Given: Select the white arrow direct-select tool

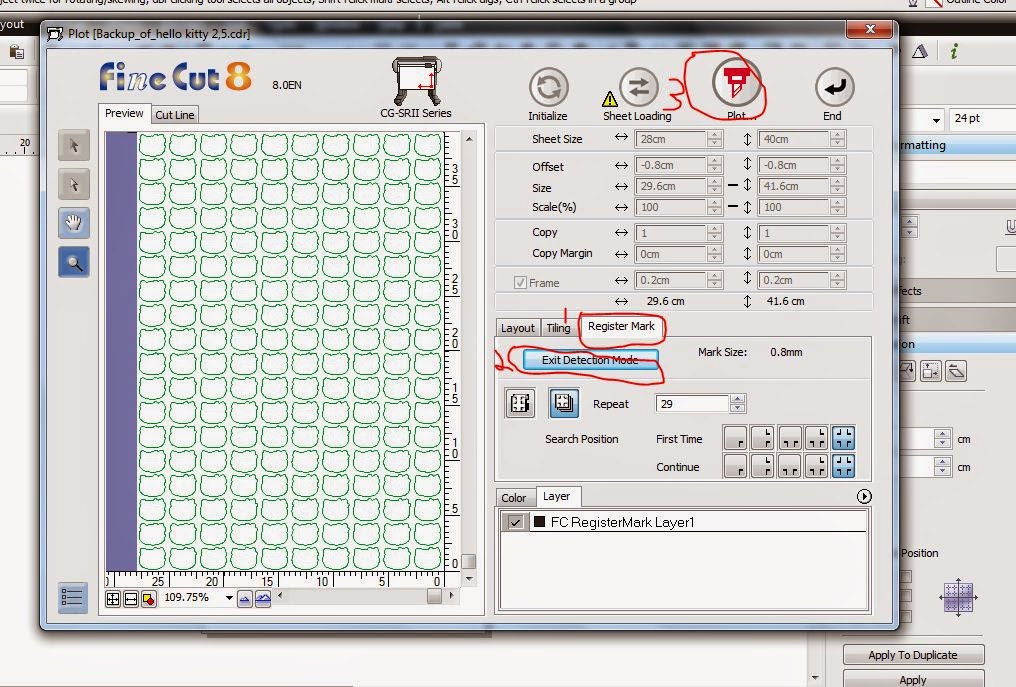Looking at the screenshot, I should coord(73,185).
